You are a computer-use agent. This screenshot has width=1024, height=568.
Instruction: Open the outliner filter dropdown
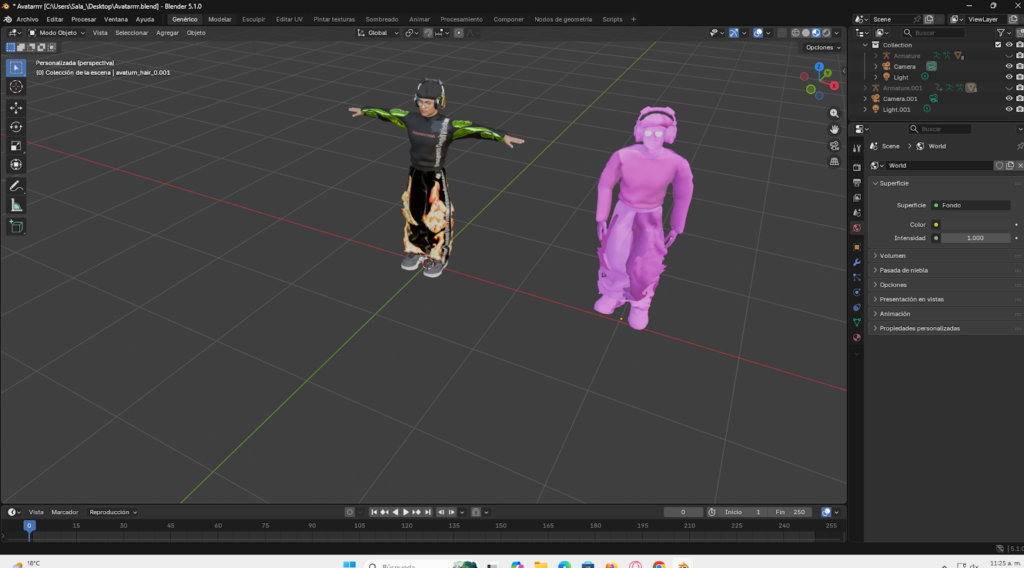[1002, 33]
